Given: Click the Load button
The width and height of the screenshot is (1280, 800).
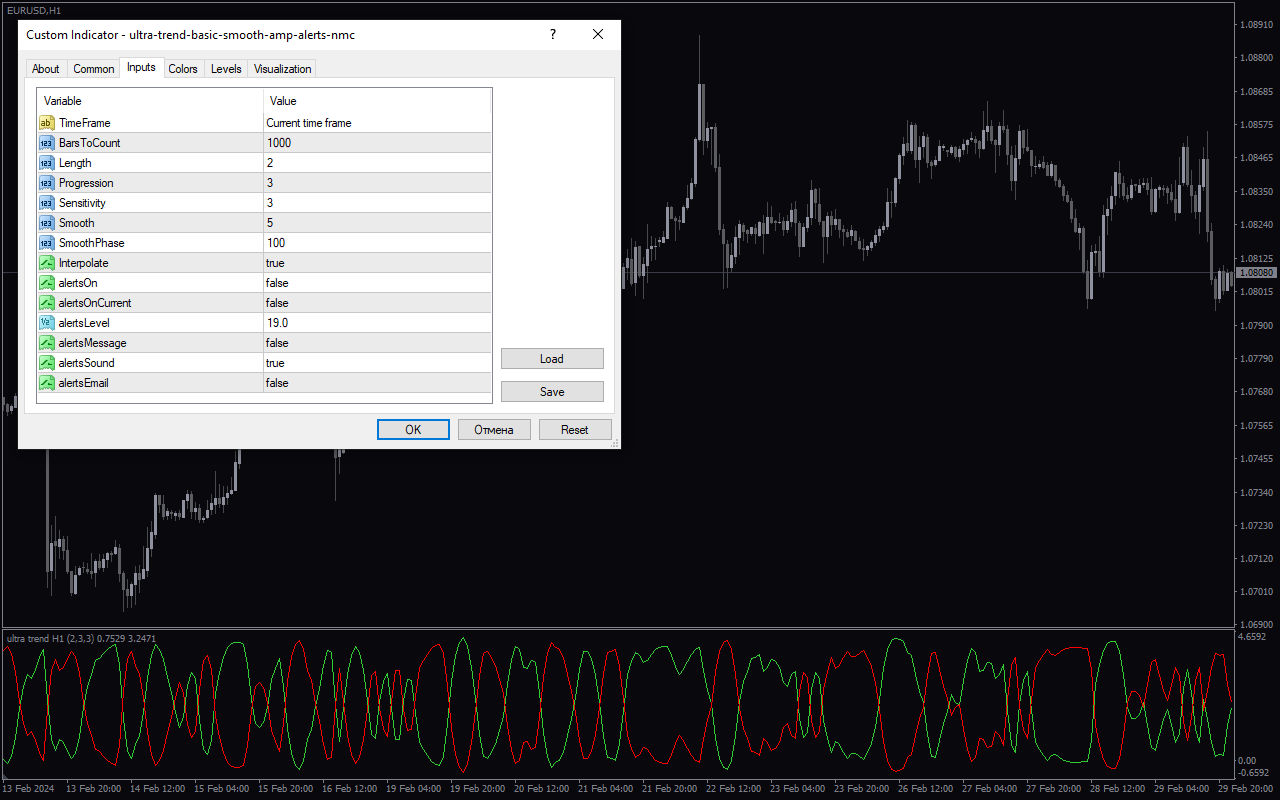Looking at the screenshot, I should click(552, 359).
